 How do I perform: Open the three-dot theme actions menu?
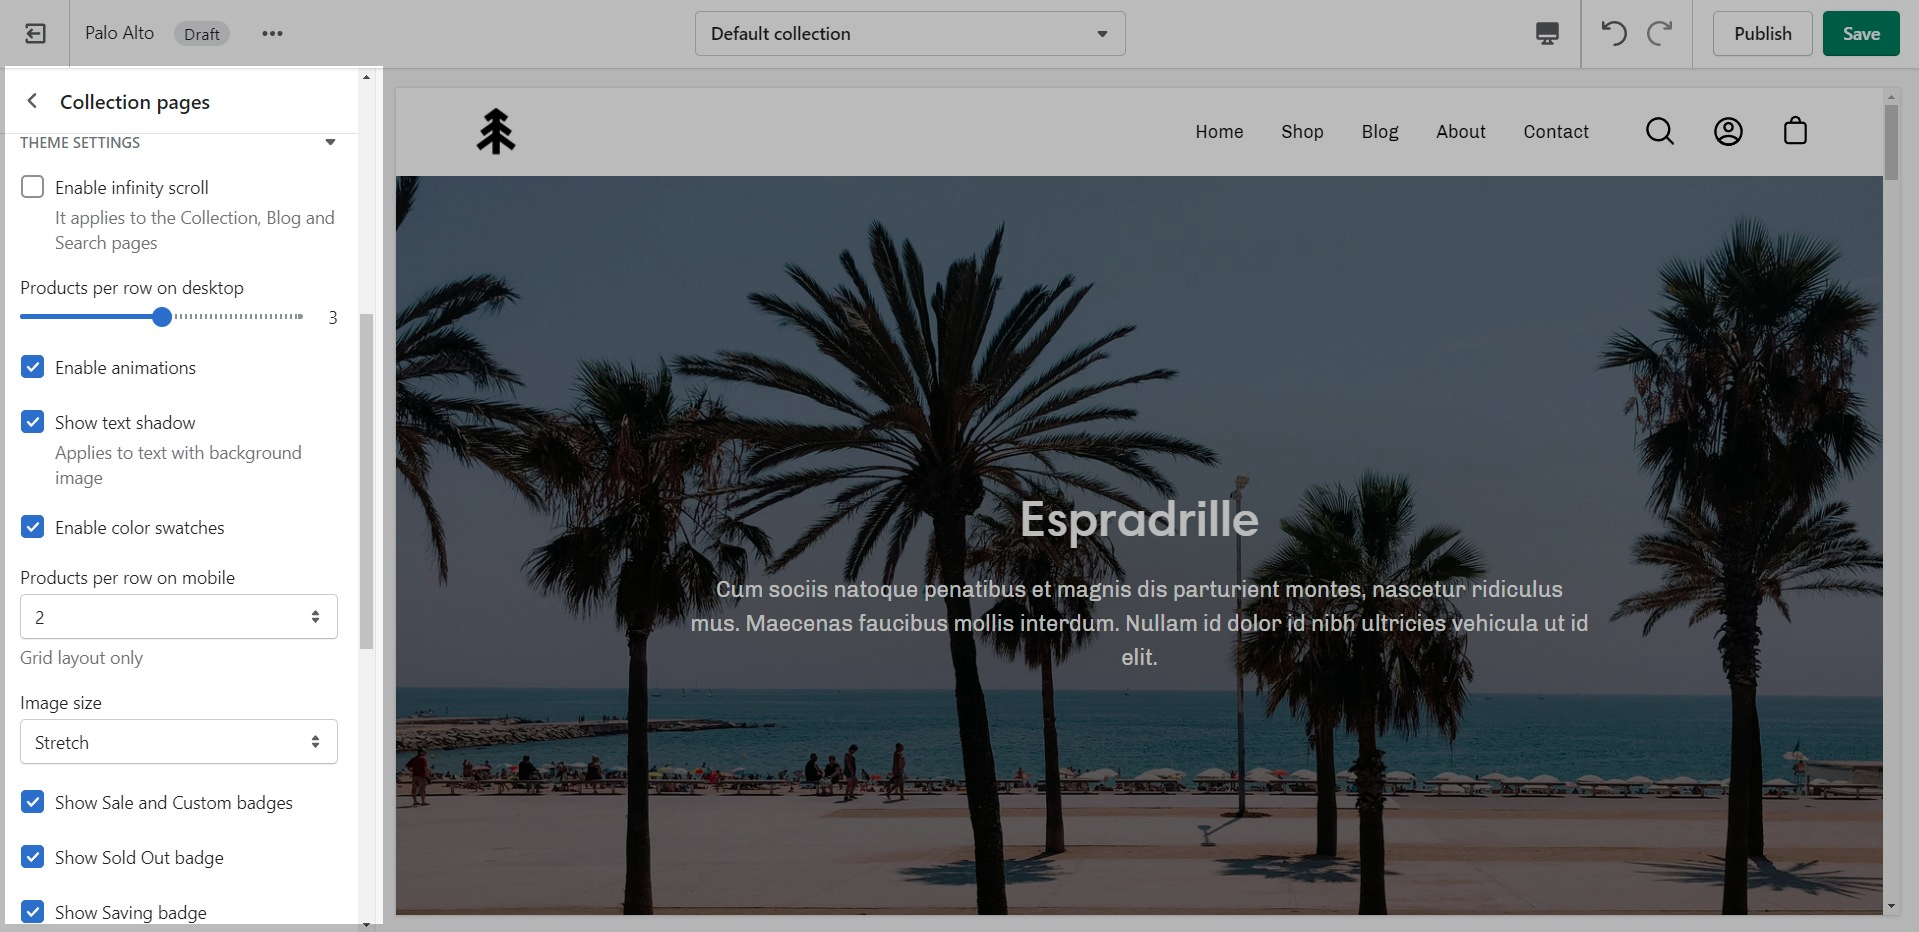click(x=272, y=34)
